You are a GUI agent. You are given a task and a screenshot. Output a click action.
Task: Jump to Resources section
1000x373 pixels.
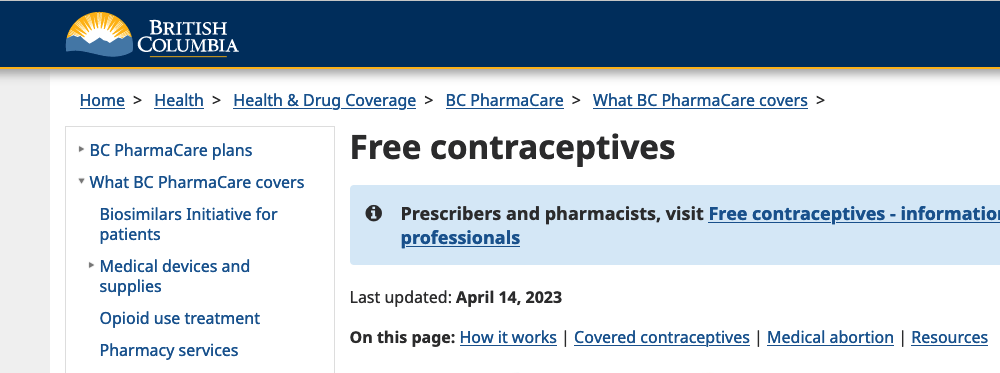(x=950, y=337)
